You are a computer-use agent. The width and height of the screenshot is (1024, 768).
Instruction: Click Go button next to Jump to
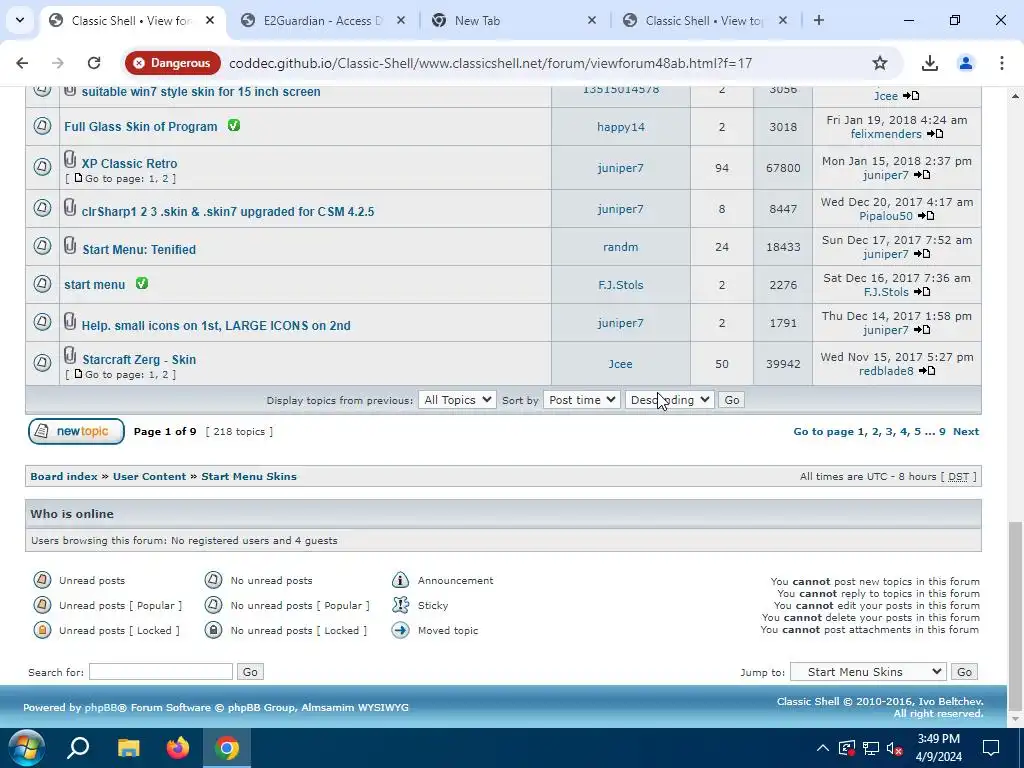(965, 671)
